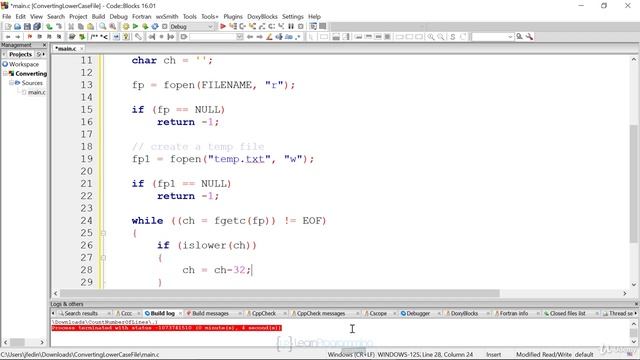640x360 pixels.
Task: Open the DoxyBlocks menu
Action: point(262,16)
